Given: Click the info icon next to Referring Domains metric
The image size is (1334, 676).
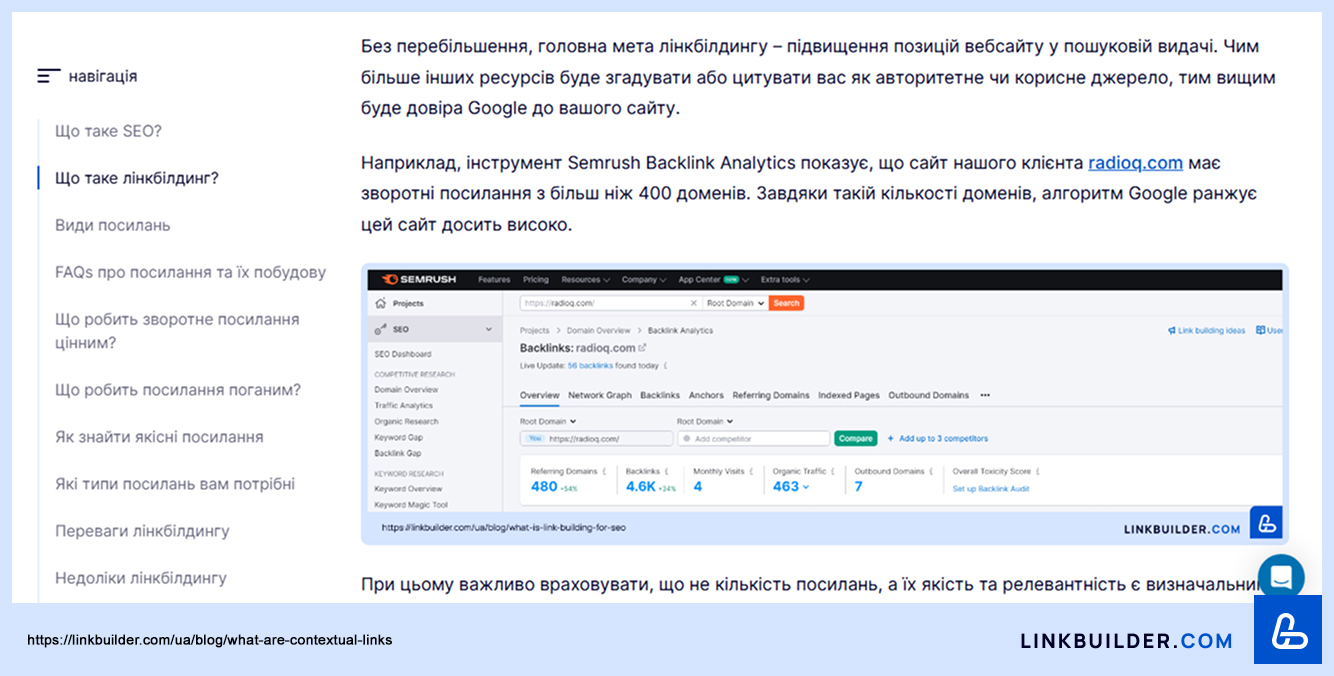Looking at the screenshot, I should pyautogui.click(x=606, y=471).
